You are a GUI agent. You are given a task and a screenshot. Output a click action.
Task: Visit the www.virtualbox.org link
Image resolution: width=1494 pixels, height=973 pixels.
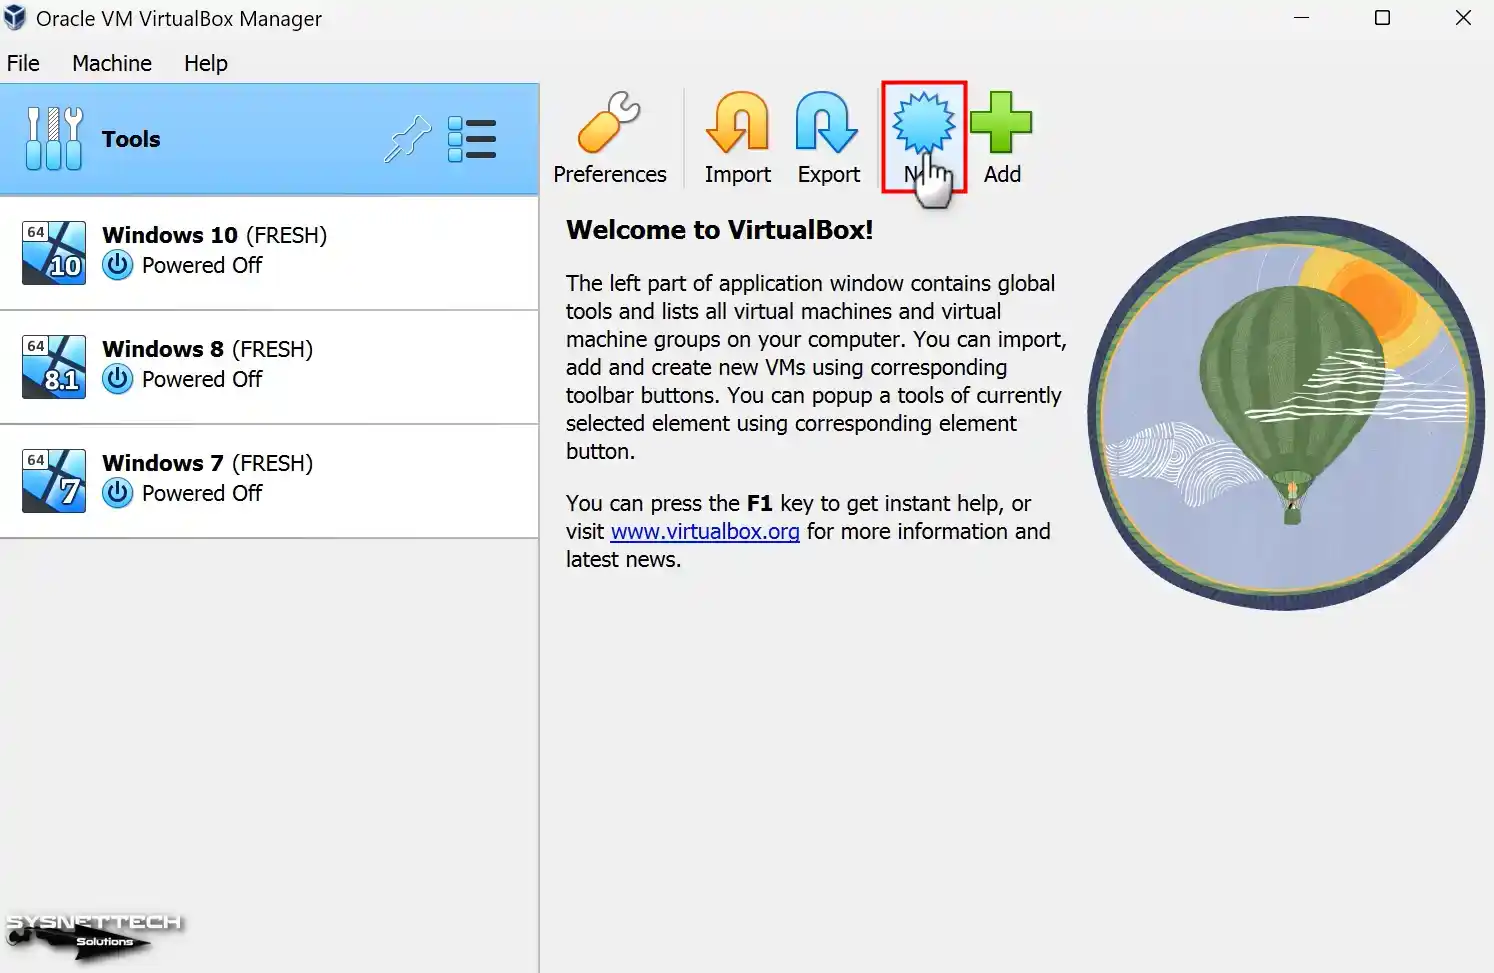coord(705,531)
